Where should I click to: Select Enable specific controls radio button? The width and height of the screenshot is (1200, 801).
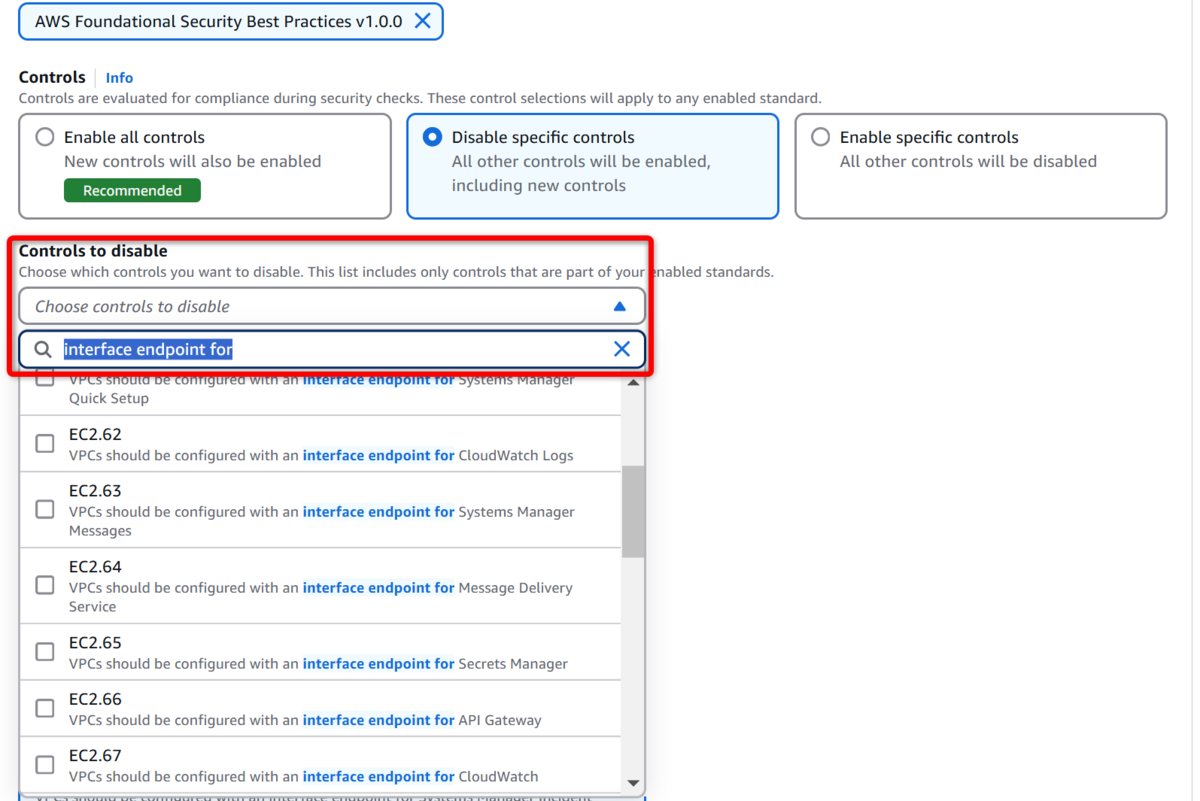point(820,137)
